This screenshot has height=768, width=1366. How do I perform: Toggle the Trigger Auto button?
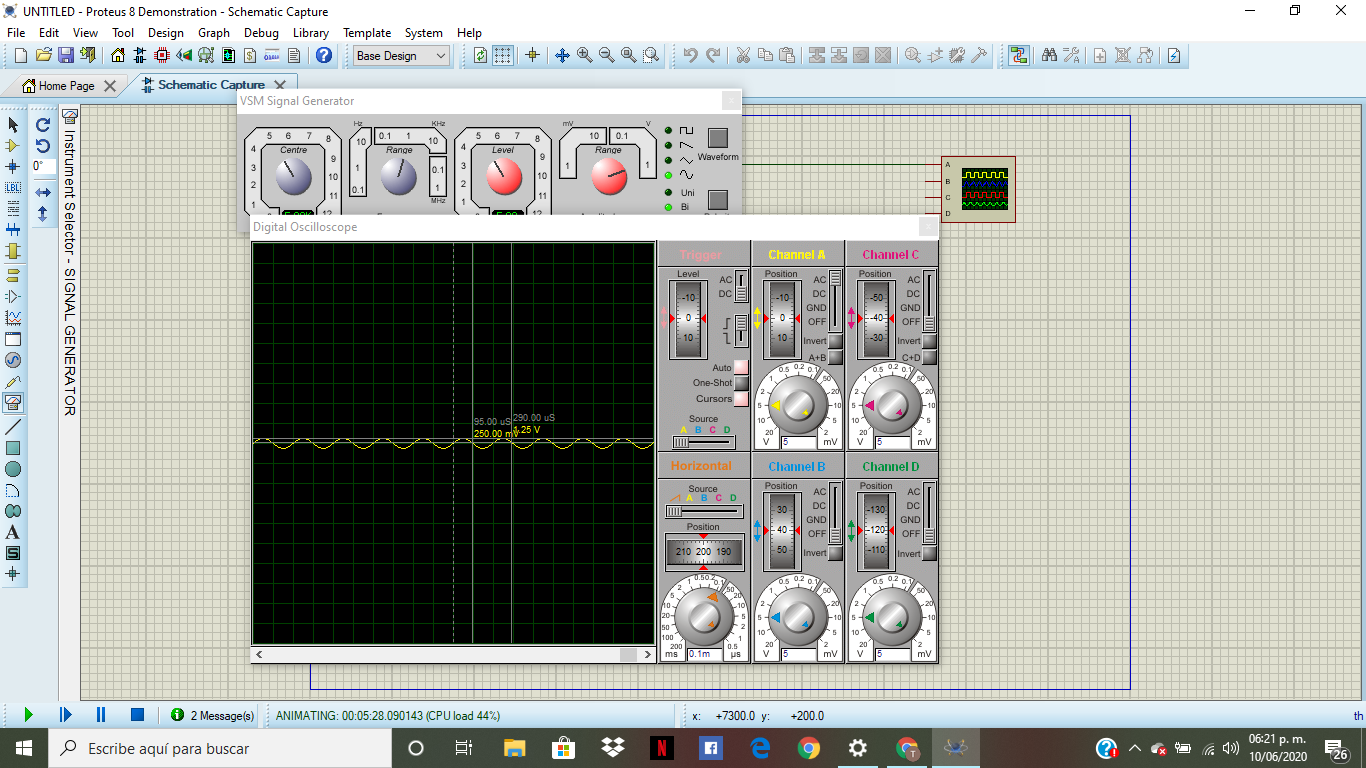pyautogui.click(x=741, y=368)
